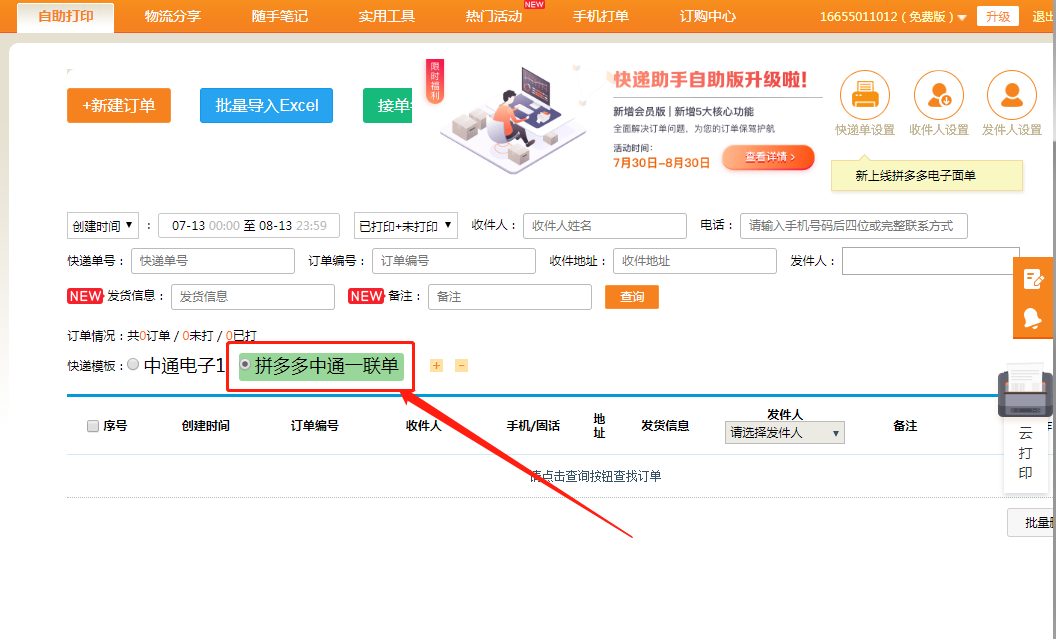Select 中通电子1 template radio
The width and height of the screenshot is (1056, 639).
pos(133,364)
